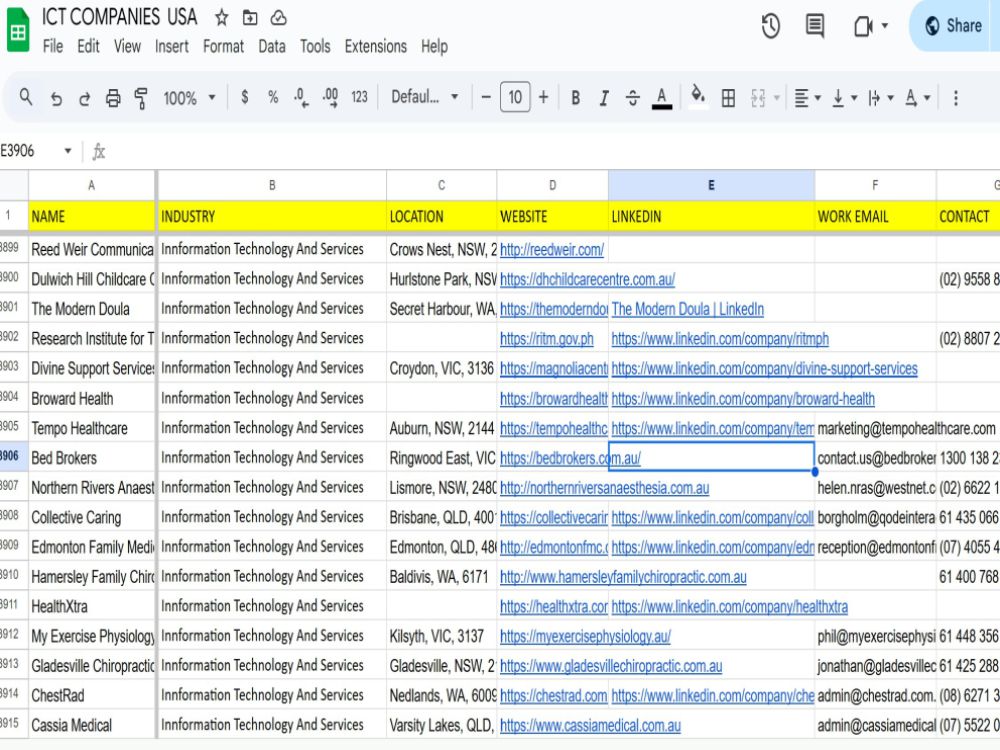
Task: Open the View menu
Action: [x=127, y=46]
